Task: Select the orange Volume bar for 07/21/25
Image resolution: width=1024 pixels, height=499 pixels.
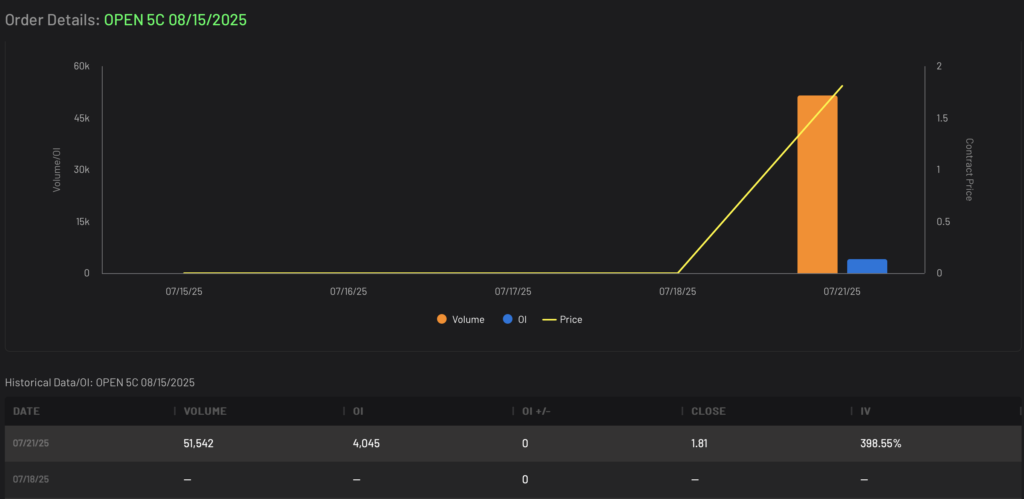Action: pyautogui.click(x=818, y=184)
